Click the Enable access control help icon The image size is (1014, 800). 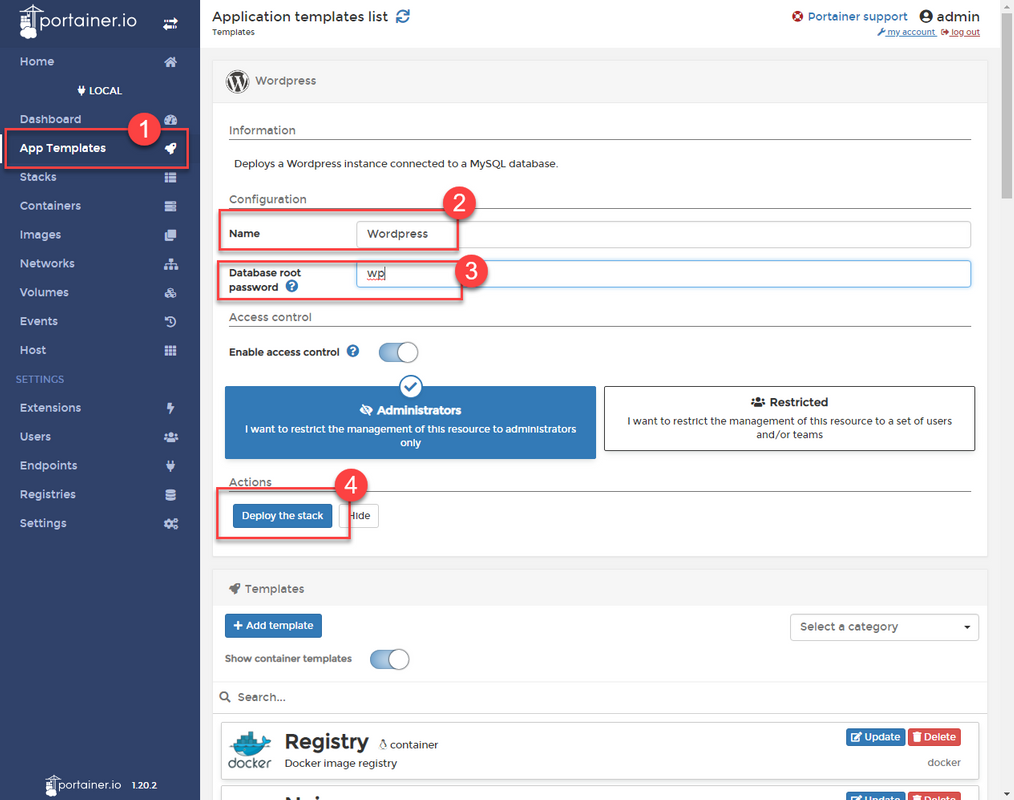[352, 351]
